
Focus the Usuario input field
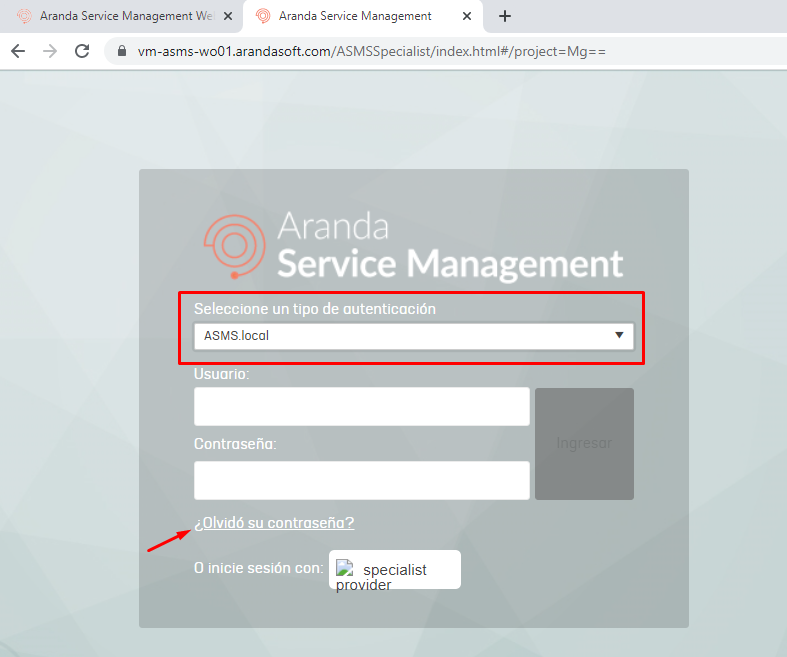[x=362, y=407]
